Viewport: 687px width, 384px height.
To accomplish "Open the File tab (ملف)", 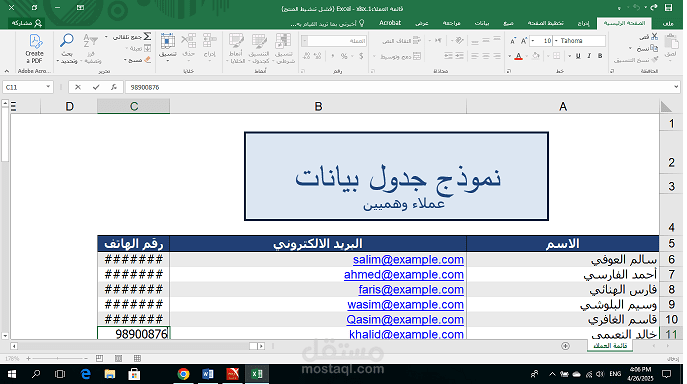I will pyautogui.click(x=668, y=23).
